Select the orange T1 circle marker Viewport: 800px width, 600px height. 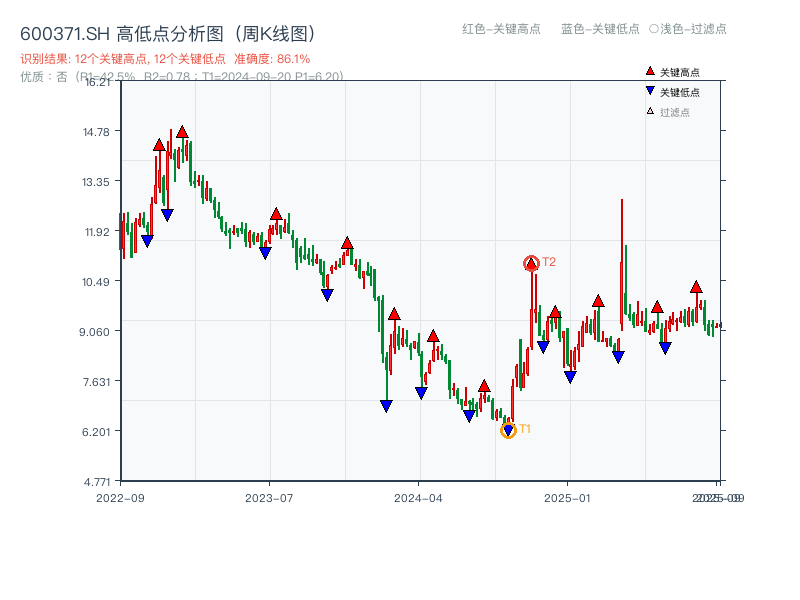point(508,431)
